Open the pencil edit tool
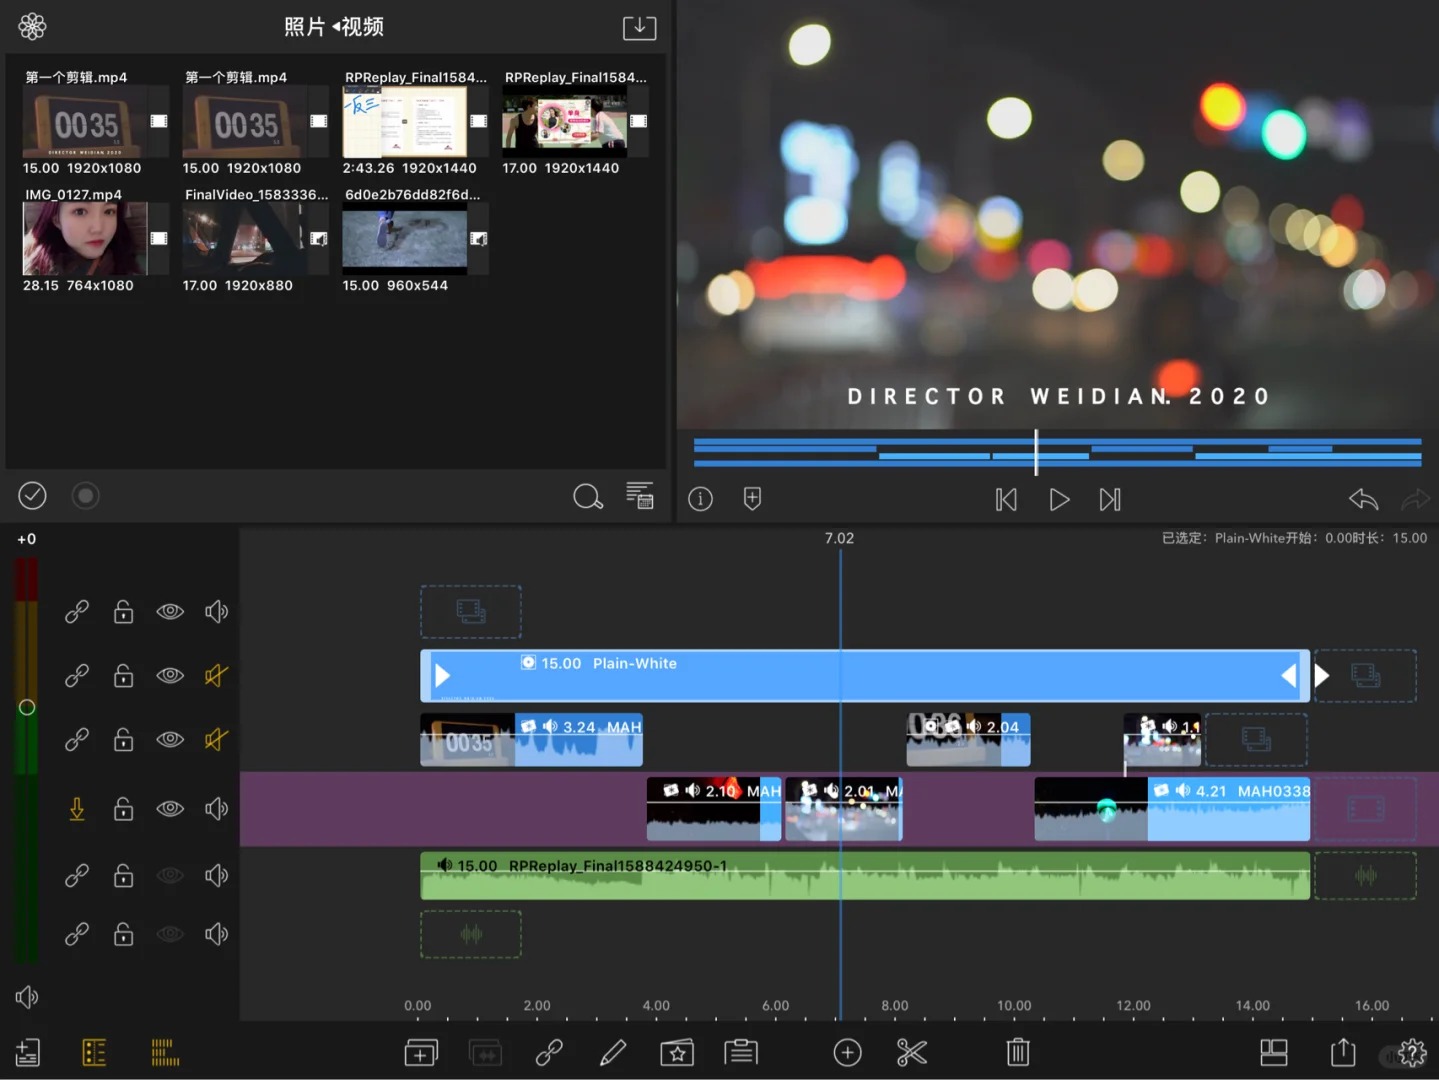 612,1052
